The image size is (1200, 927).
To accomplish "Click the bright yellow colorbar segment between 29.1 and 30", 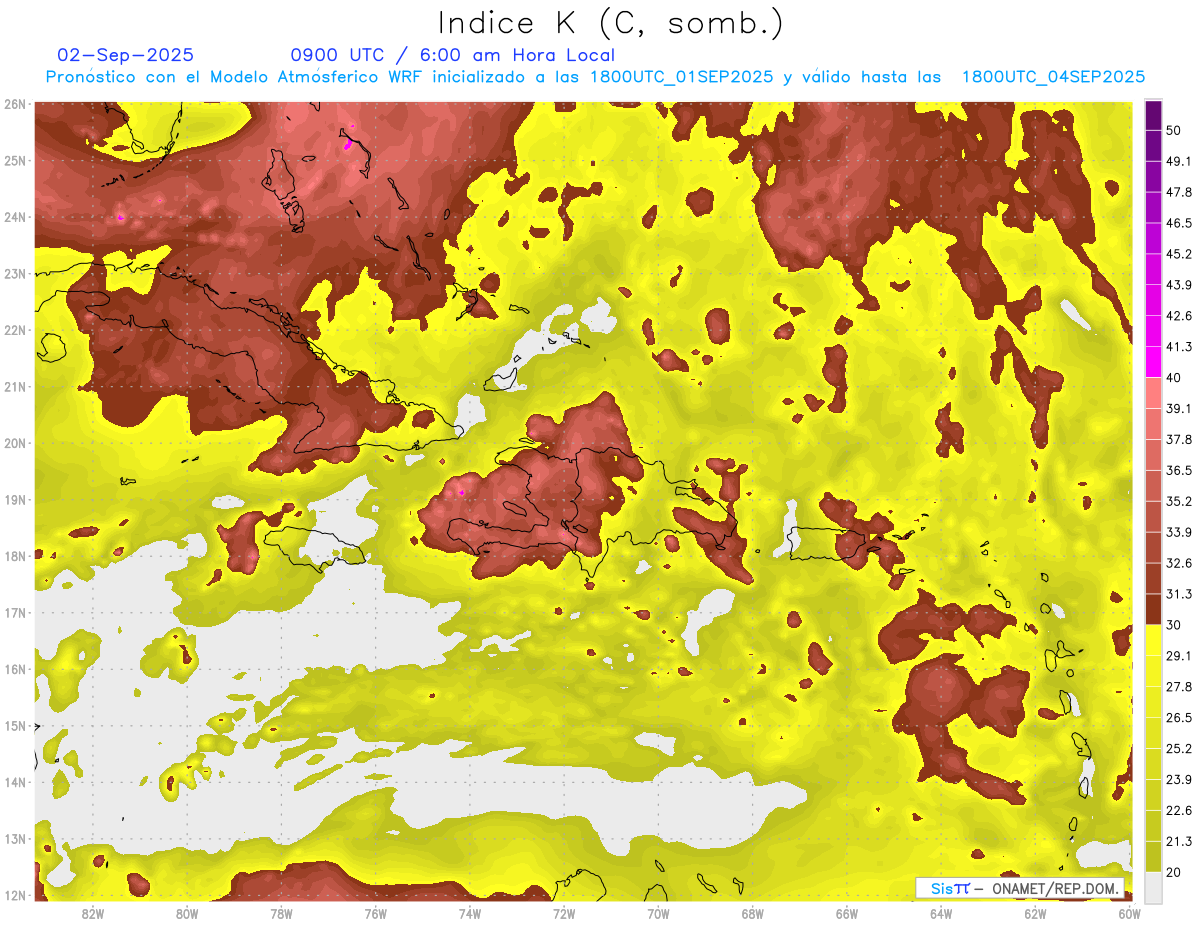I will tap(1153, 641).
